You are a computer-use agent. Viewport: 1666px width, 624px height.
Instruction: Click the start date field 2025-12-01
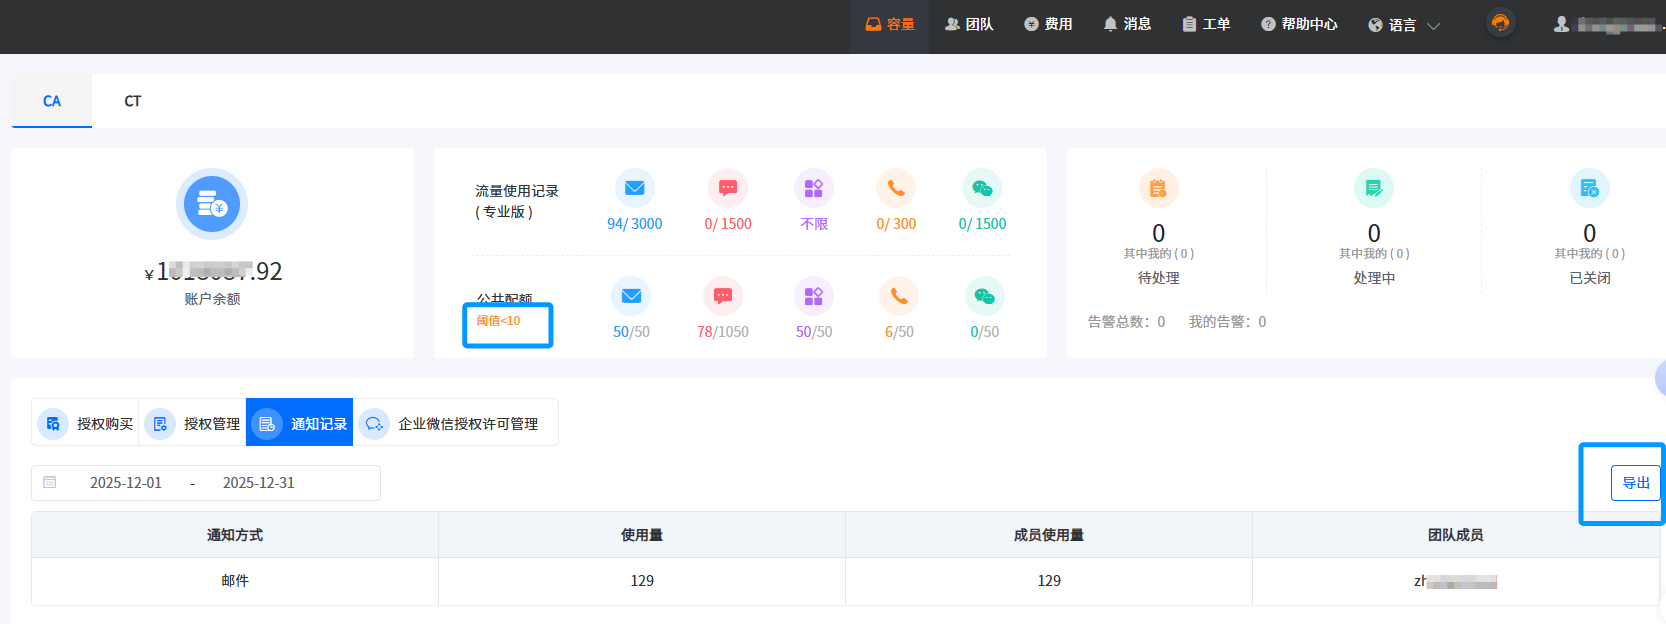tap(126, 483)
